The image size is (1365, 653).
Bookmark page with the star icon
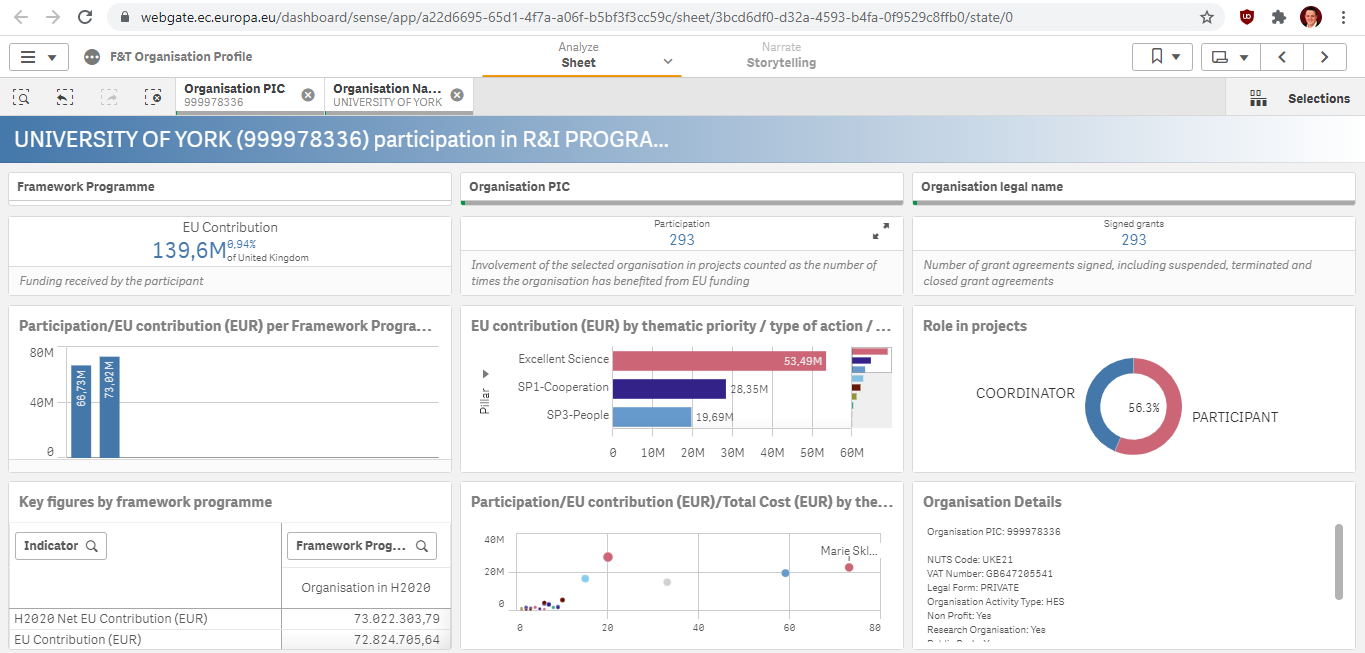point(1207,17)
